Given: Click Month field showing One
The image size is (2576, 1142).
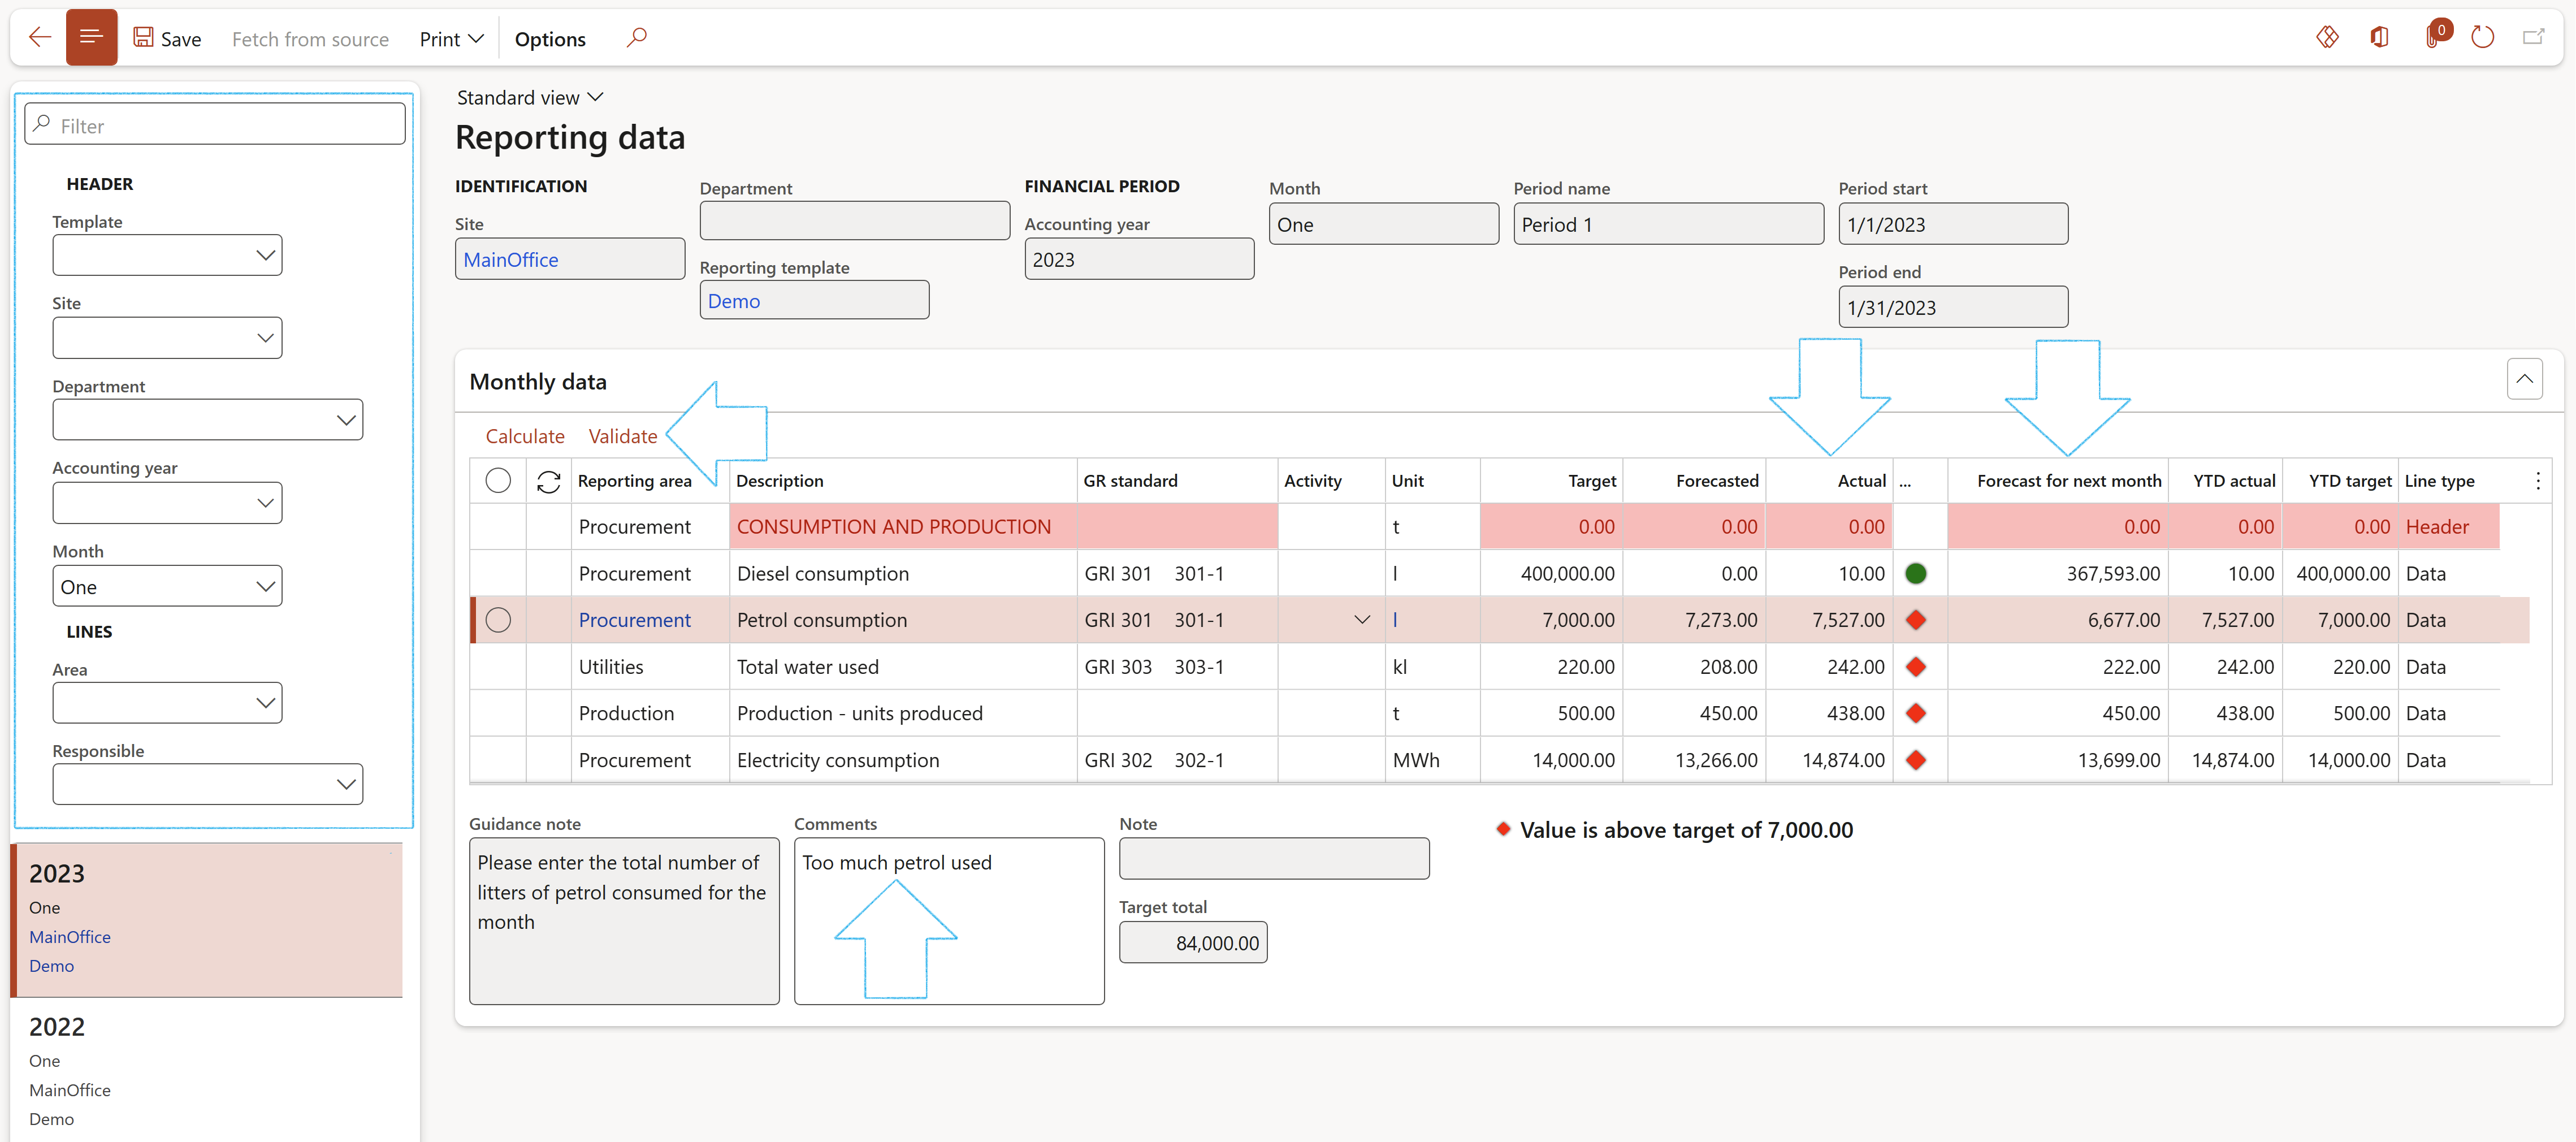Looking at the screenshot, I should coord(1383,224).
